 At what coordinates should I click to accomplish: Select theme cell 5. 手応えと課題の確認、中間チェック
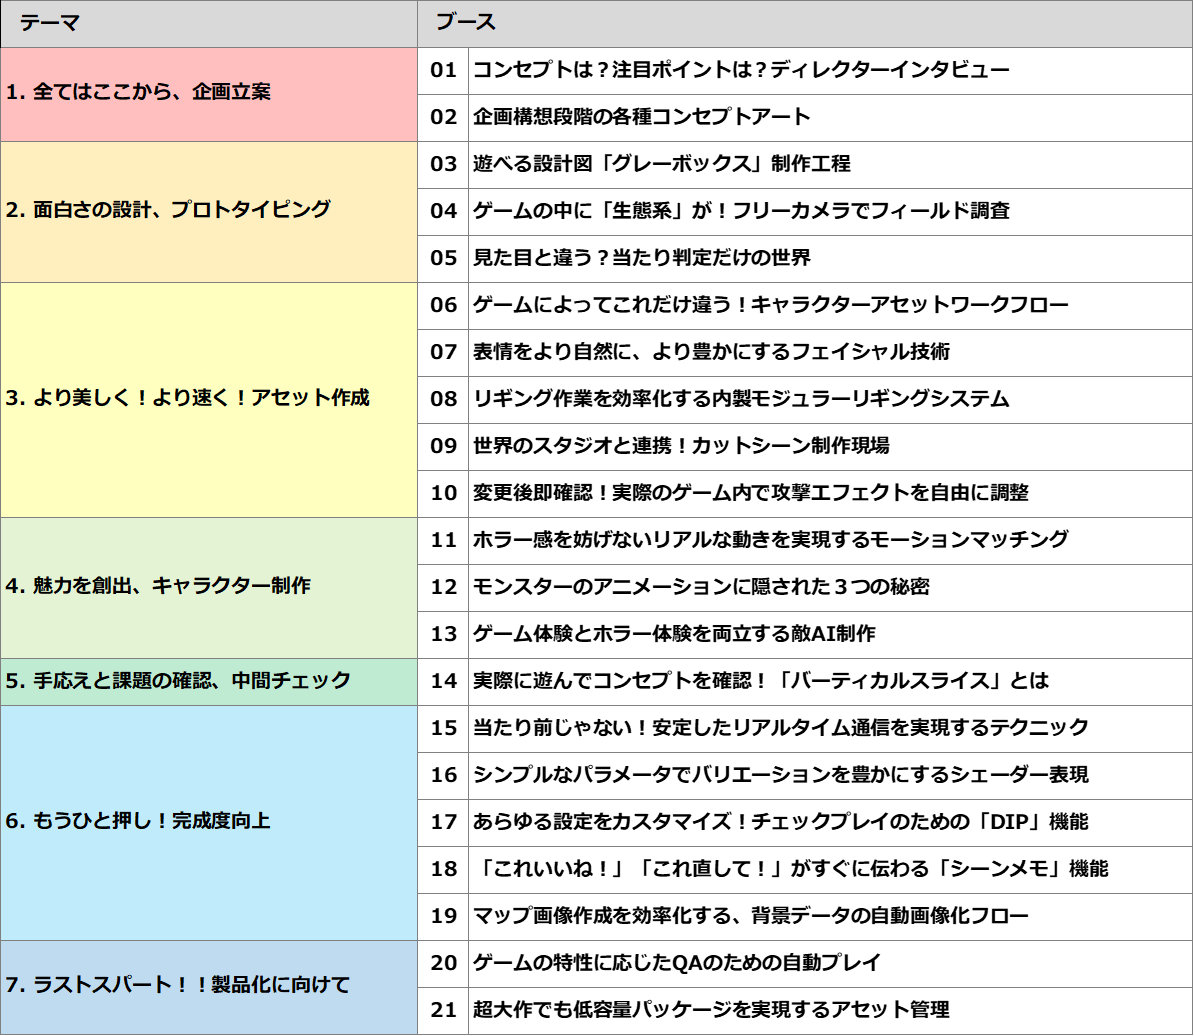click(209, 682)
